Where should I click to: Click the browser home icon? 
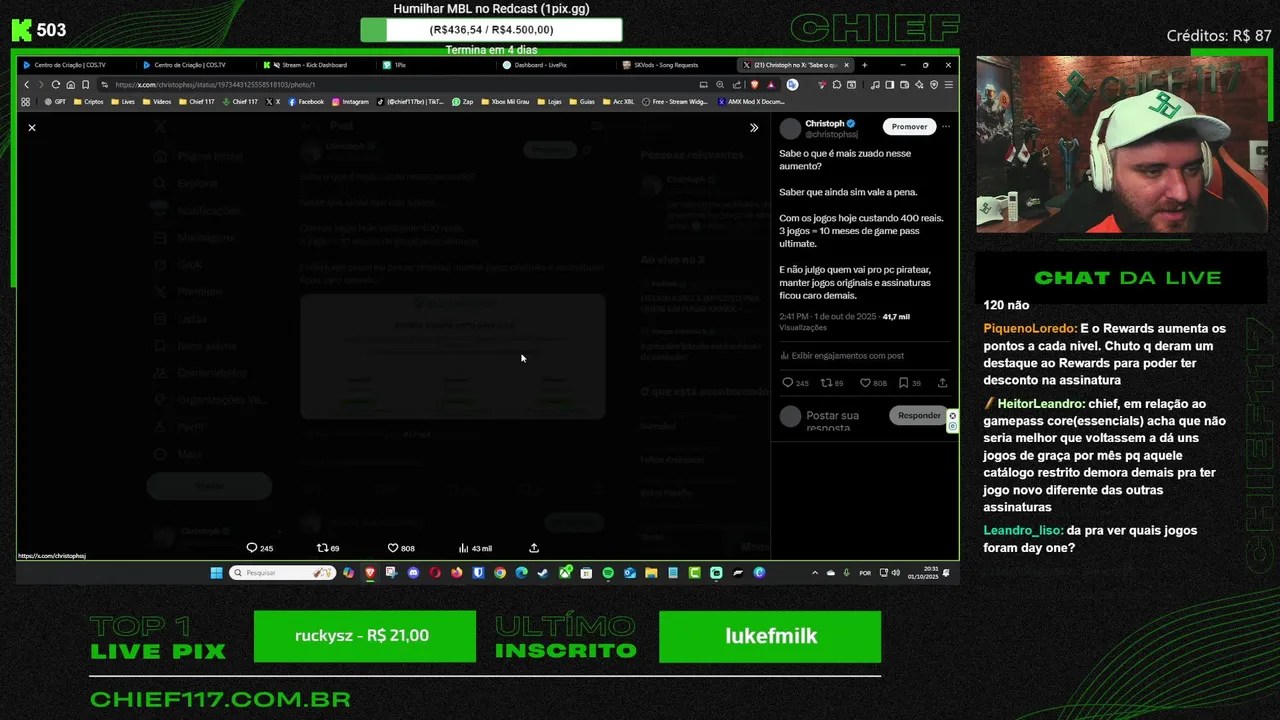[70, 85]
